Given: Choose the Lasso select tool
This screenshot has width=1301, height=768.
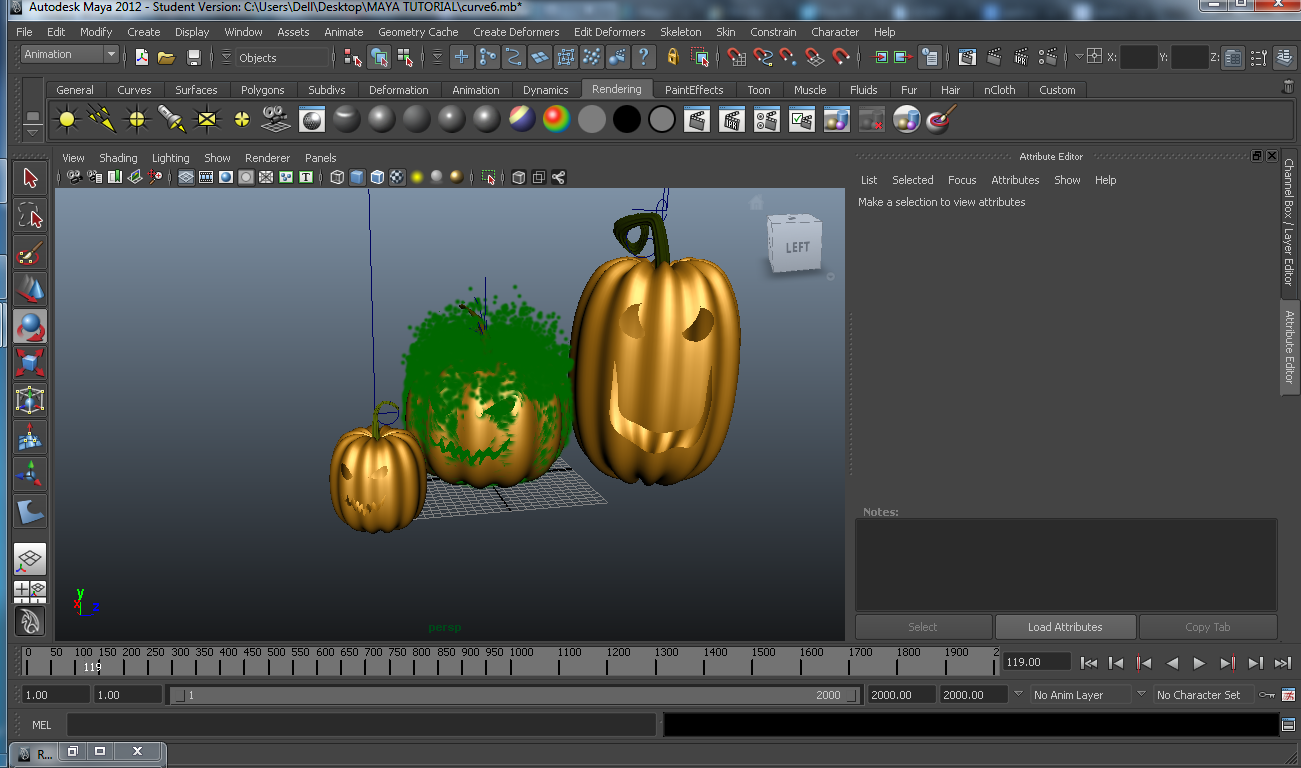Looking at the screenshot, I should click(x=30, y=215).
